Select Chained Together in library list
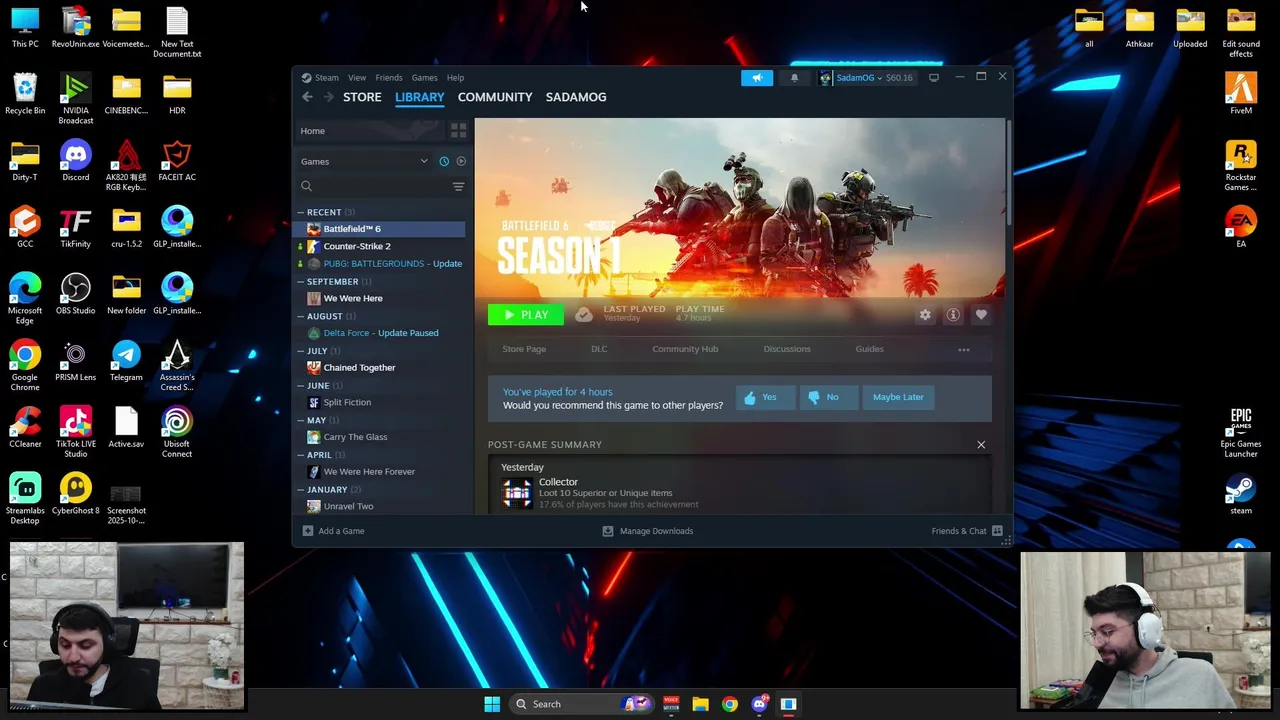The height and width of the screenshot is (720, 1280). click(381, 368)
